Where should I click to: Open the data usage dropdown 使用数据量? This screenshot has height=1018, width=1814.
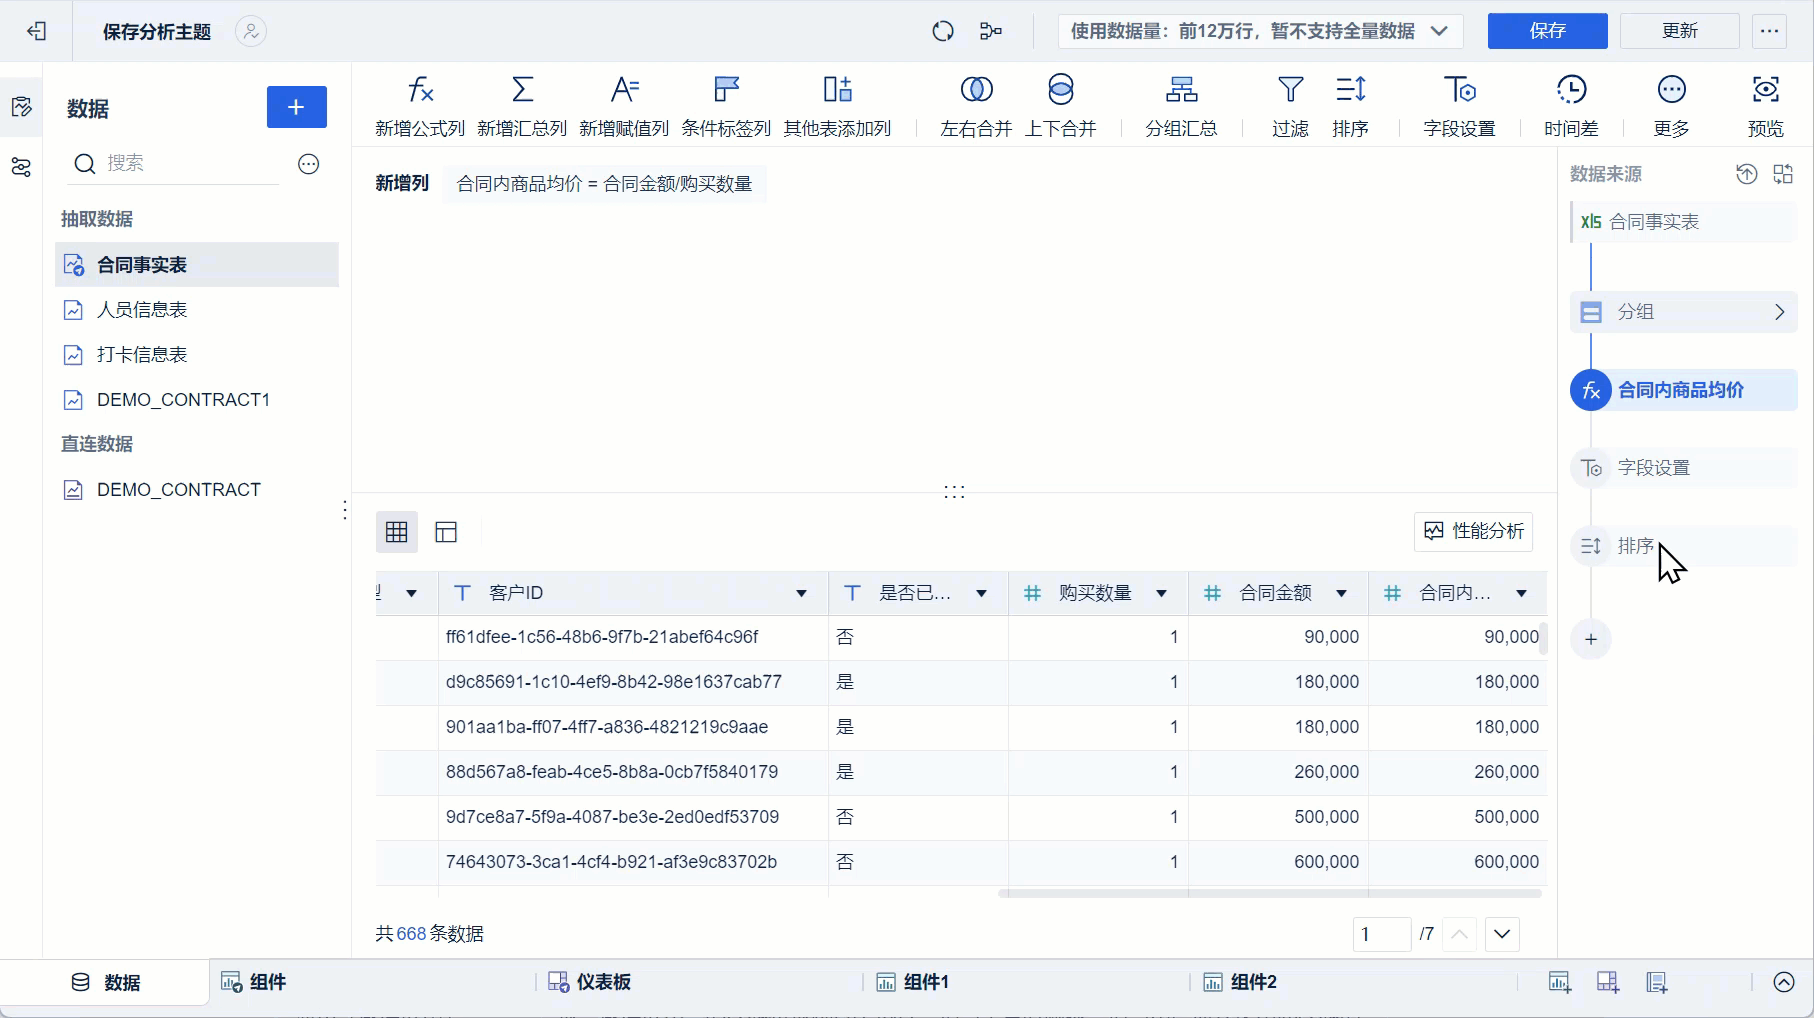pos(1260,31)
